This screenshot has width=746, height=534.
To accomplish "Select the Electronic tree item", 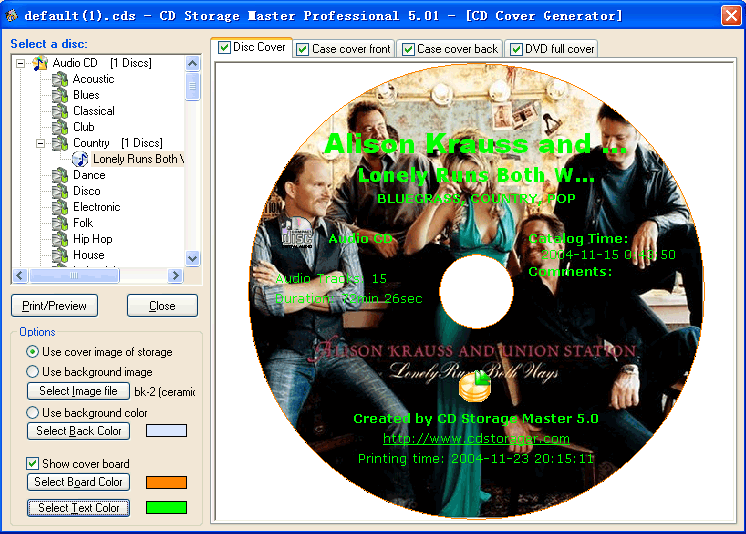I will coord(97,207).
